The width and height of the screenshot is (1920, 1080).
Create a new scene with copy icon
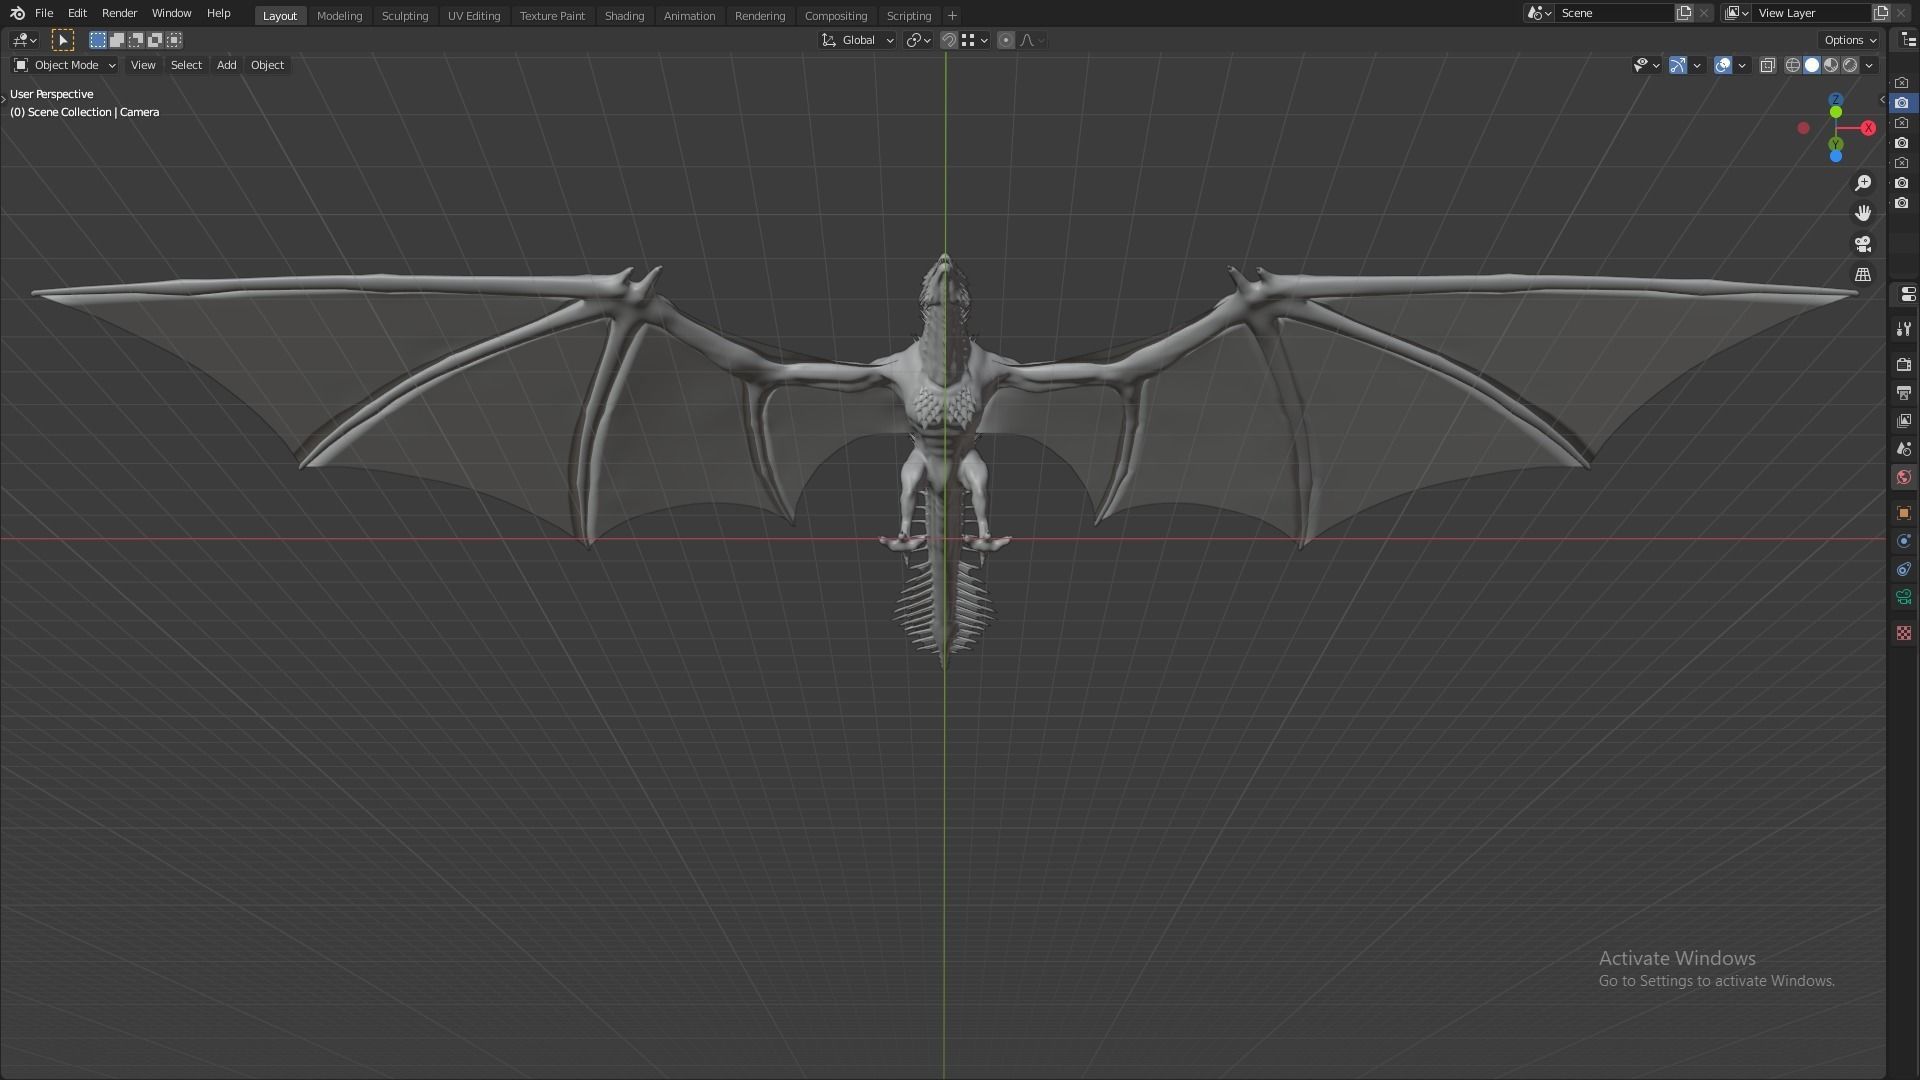tap(1684, 13)
